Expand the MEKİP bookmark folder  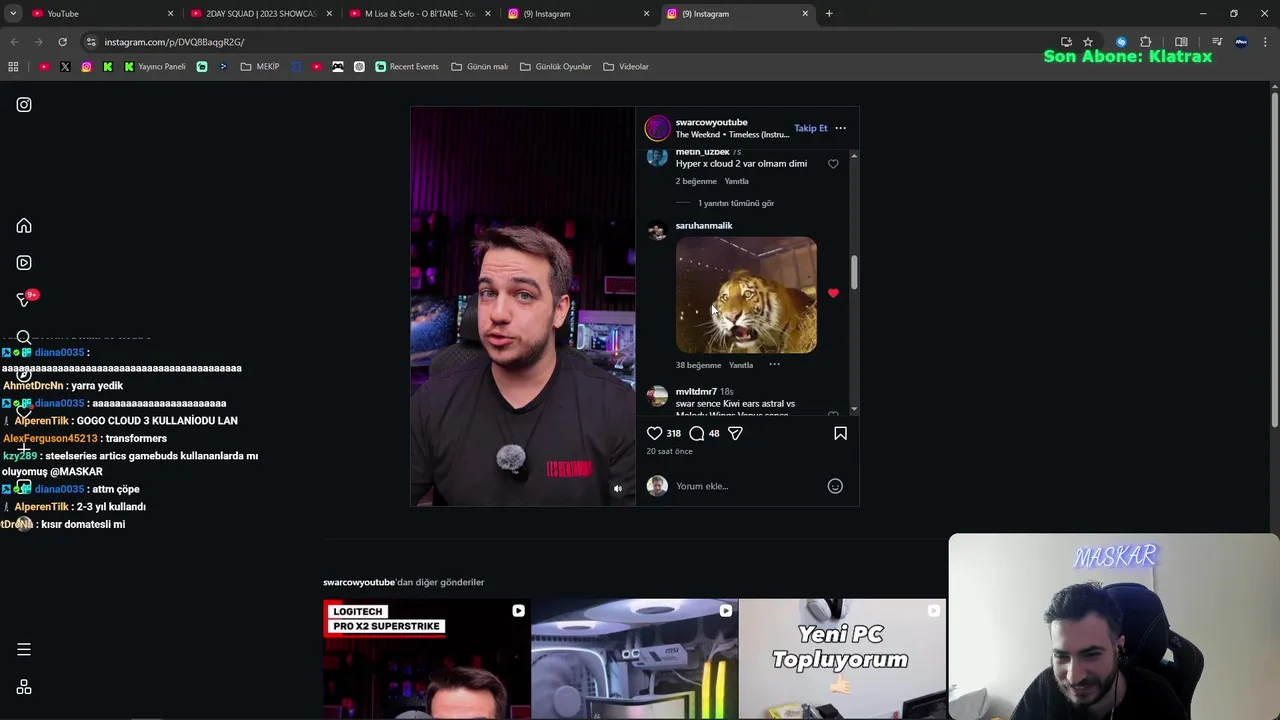click(x=260, y=67)
